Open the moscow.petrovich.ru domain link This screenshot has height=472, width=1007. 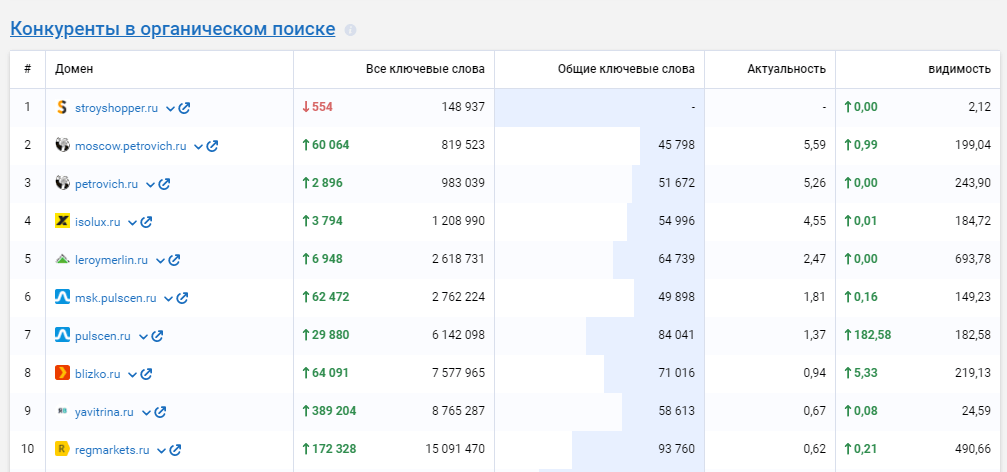130,146
